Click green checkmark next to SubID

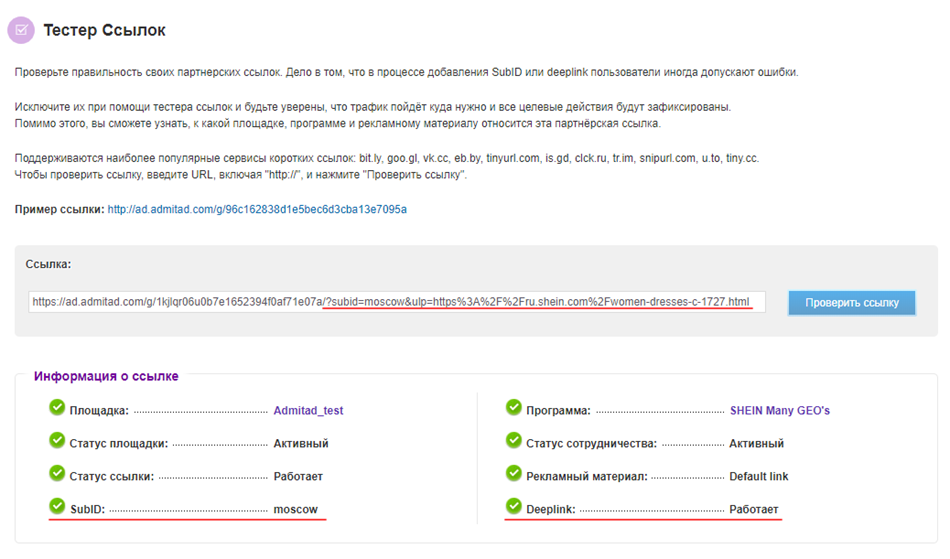coord(57,507)
